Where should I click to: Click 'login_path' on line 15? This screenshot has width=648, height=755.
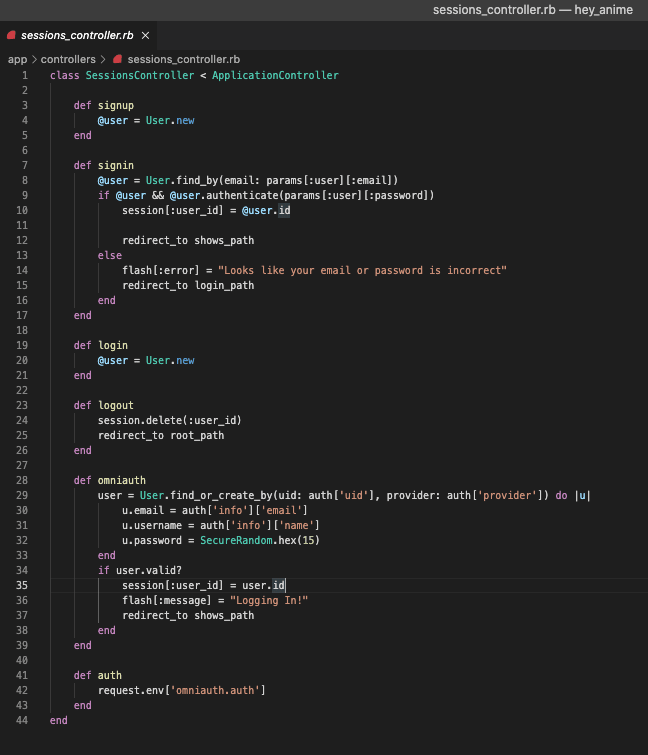[x=224, y=286]
